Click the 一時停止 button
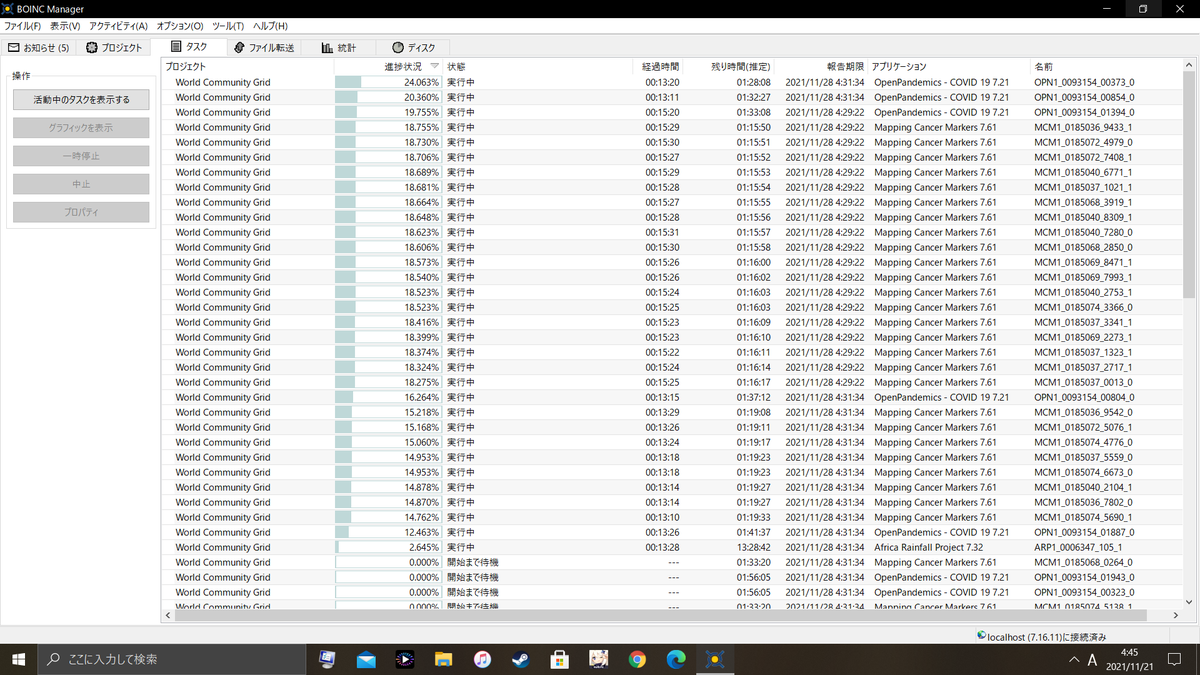The height and width of the screenshot is (675, 1200). (81, 156)
